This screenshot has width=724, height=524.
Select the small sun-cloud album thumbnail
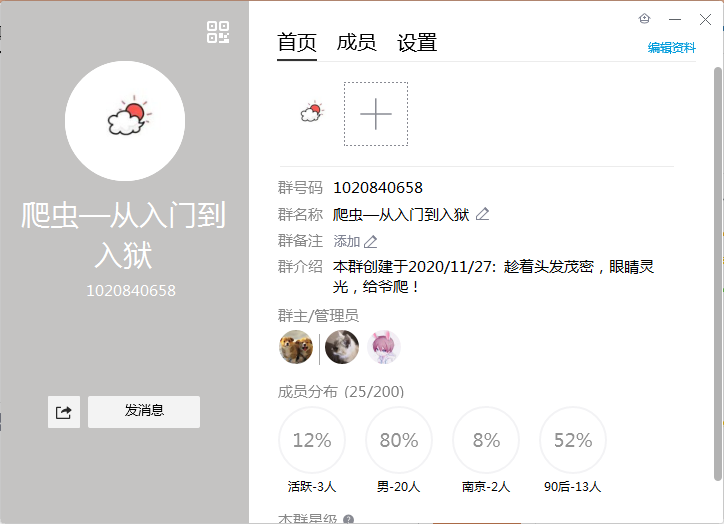point(312,112)
